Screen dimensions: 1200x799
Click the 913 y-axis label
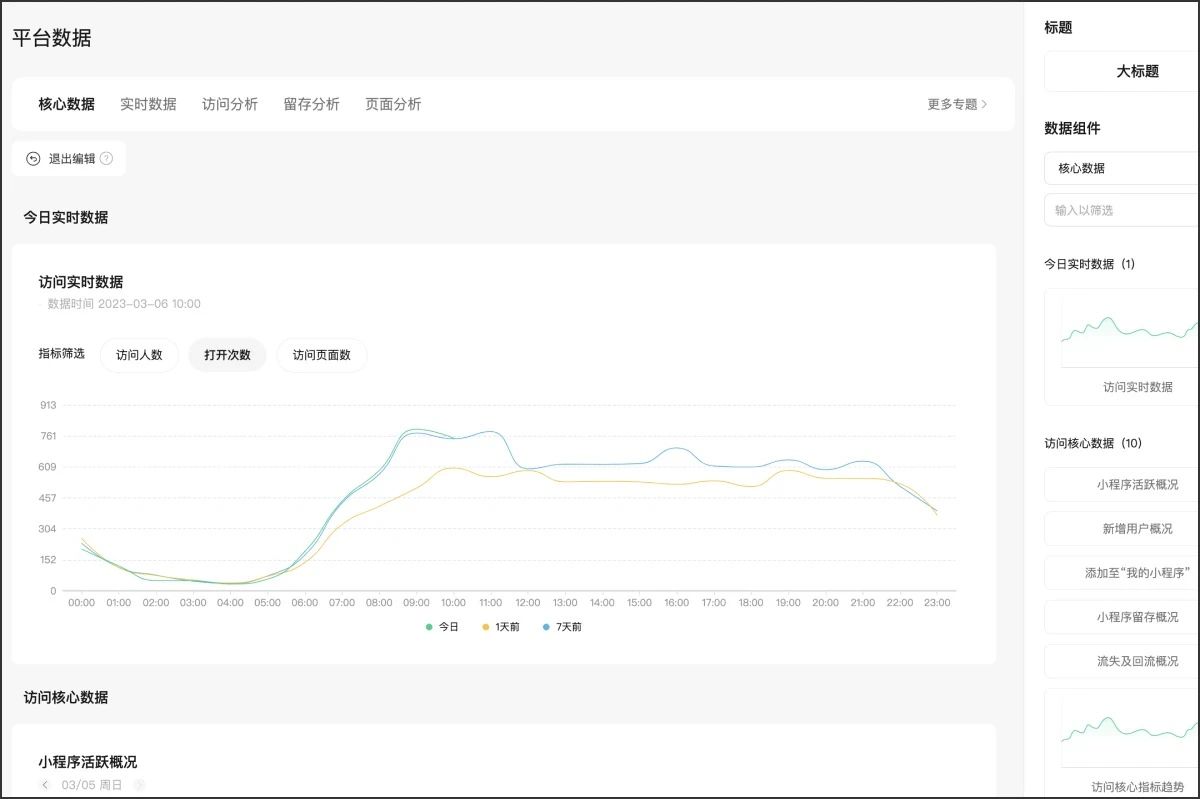coord(48,405)
